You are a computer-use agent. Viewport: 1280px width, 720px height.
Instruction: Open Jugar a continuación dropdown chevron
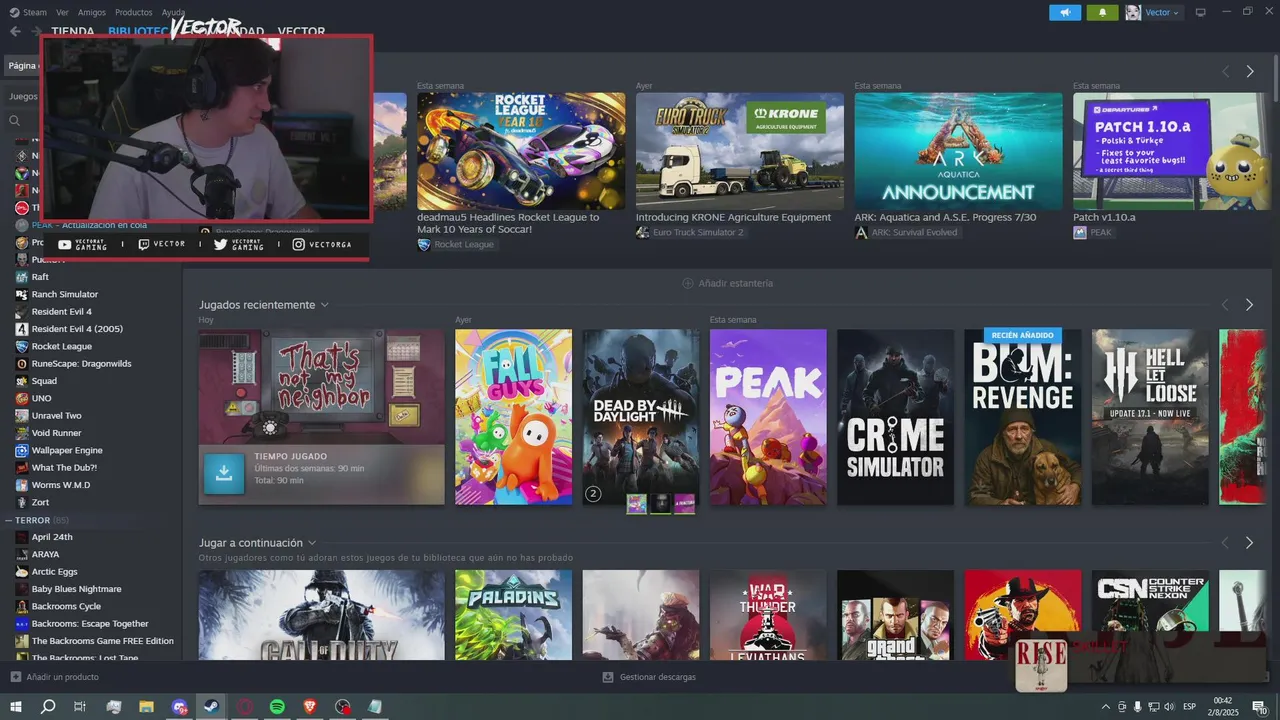[312, 543]
